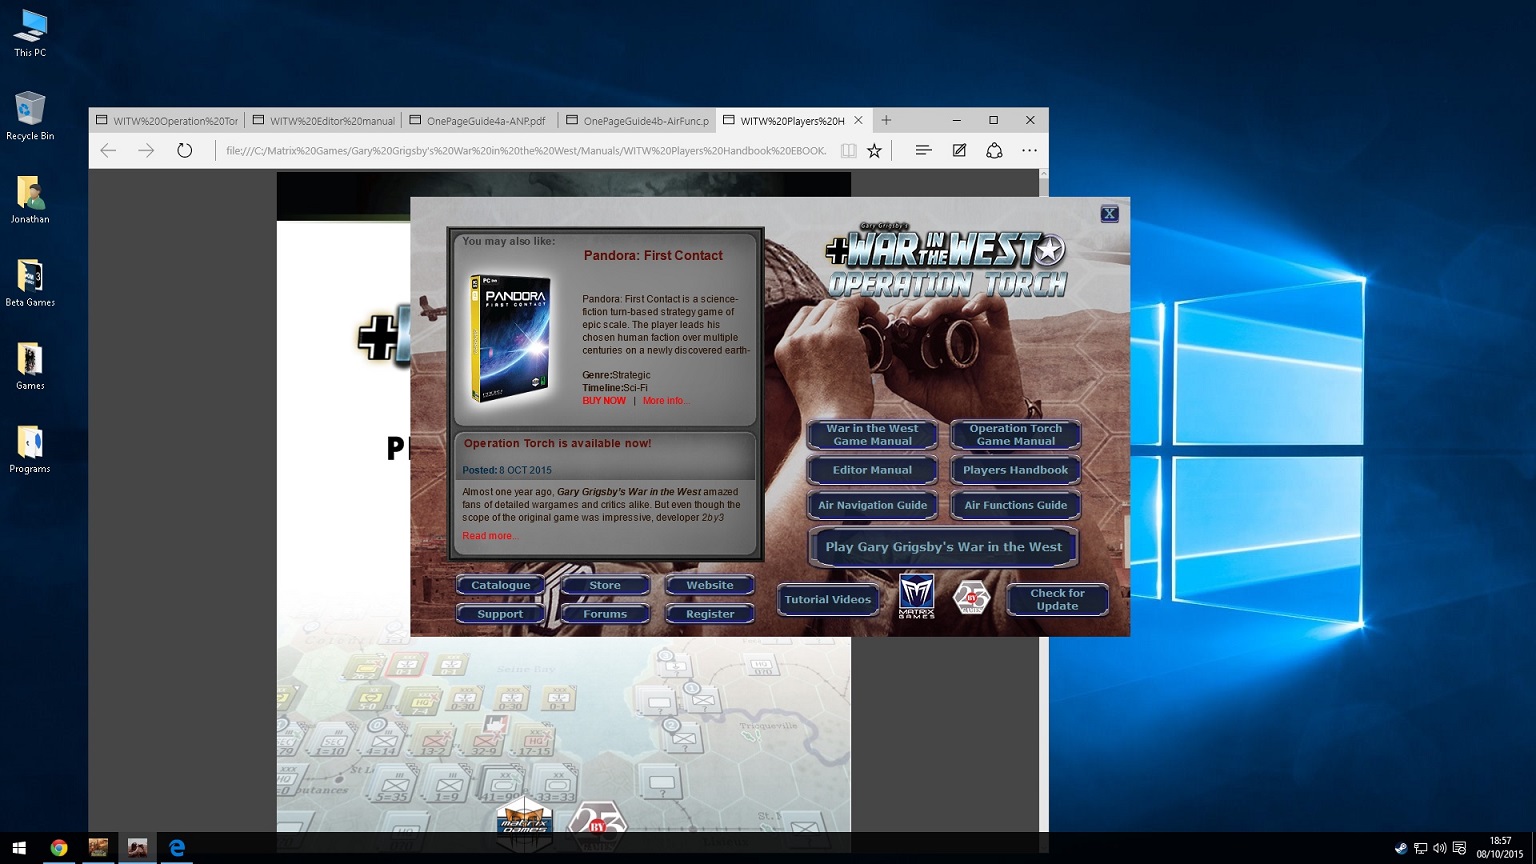1536x864 pixels.
Task: Open the Edge More actions menu
Action: pos(1029,151)
